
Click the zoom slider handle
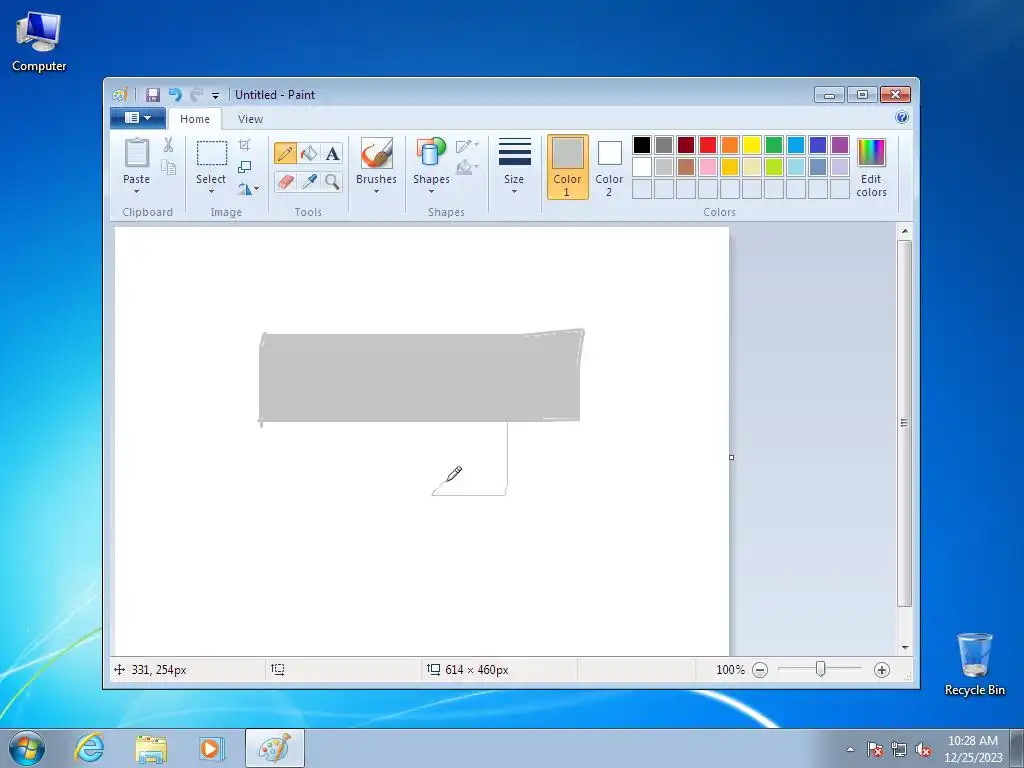[x=820, y=669]
